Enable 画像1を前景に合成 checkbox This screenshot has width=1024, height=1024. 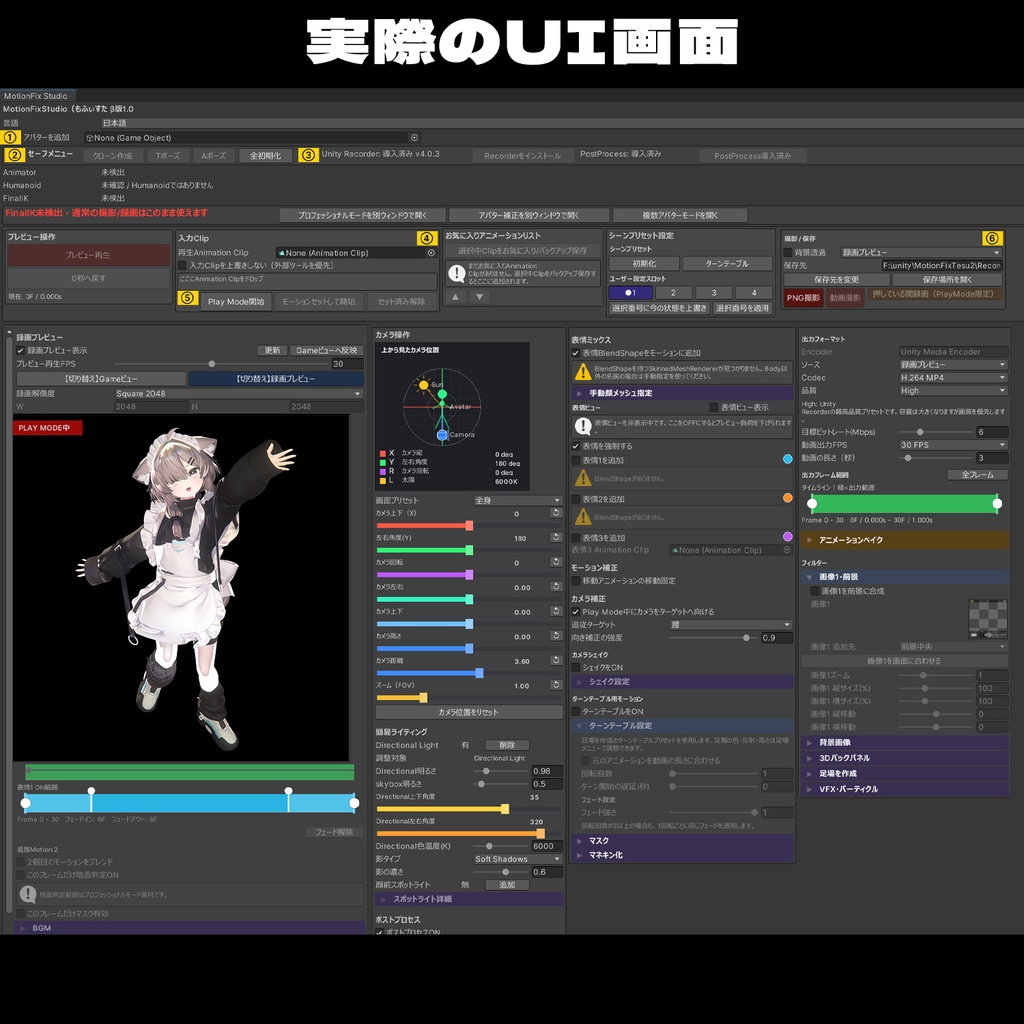pyautogui.click(x=814, y=591)
